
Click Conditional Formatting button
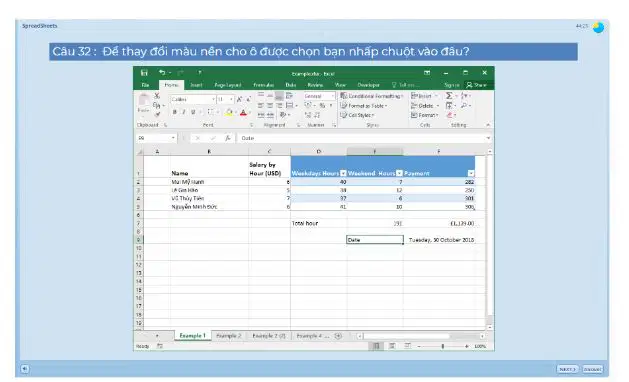coord(371,96)
